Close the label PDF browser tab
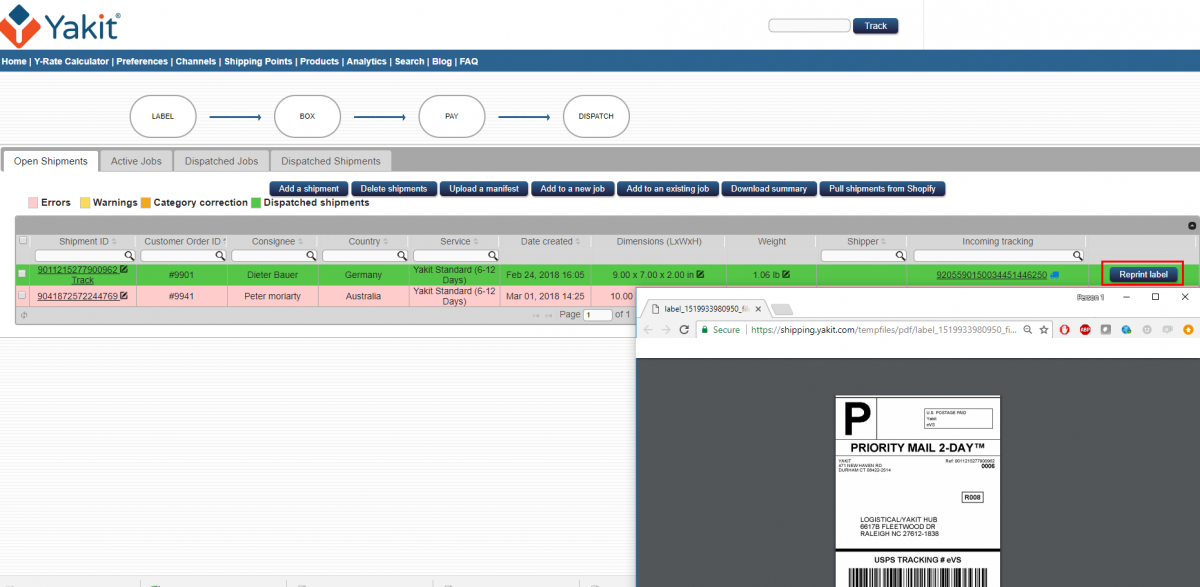The height and width of the screenshot is (587, 1200). pos(758,309)
